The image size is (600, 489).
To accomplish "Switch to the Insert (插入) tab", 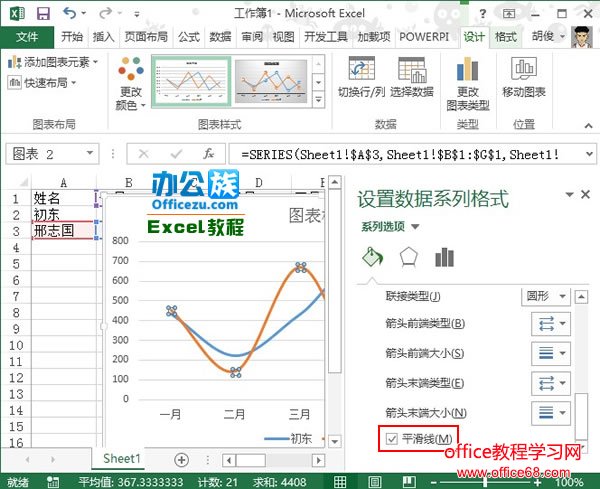I will [x=103, y=37].
